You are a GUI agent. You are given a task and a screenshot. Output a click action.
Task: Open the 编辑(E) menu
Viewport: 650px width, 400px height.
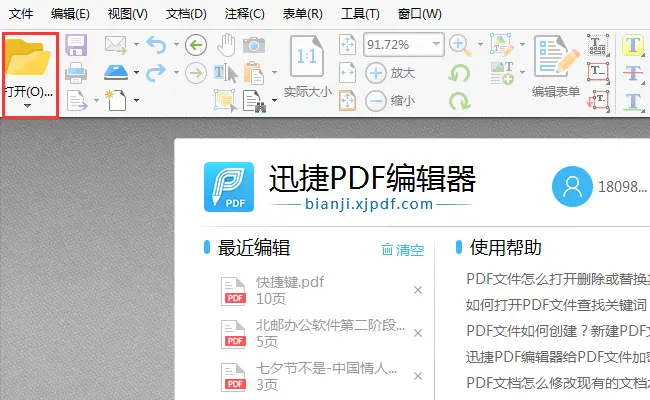[x=70, y=14]
